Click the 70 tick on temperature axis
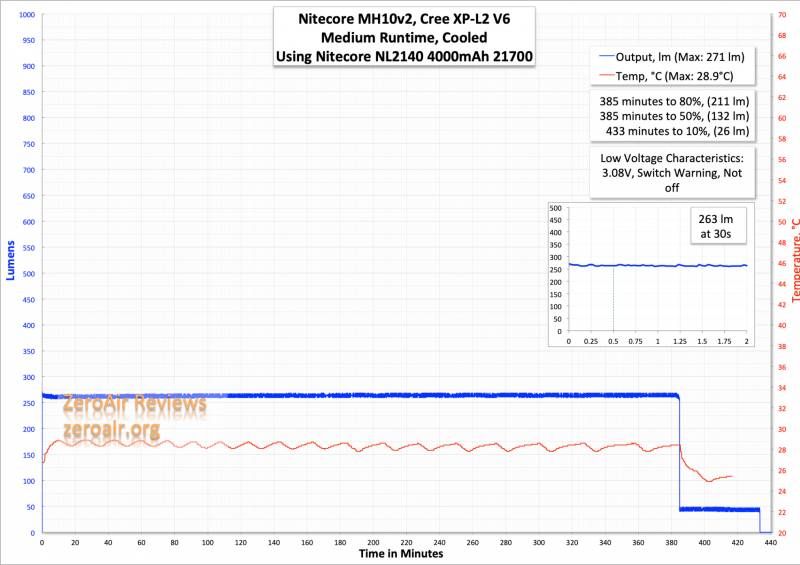Image resolution: width=800 pixels, height=565 pixels. click(782, 15)
